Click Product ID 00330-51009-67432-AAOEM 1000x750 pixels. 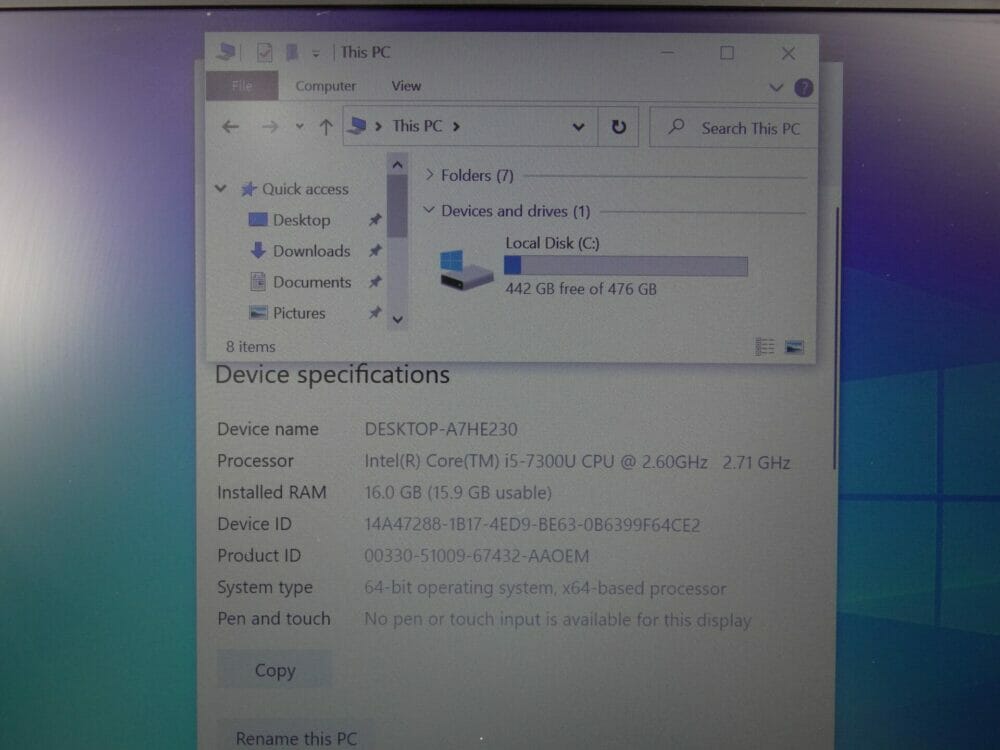tap(476, 556)
